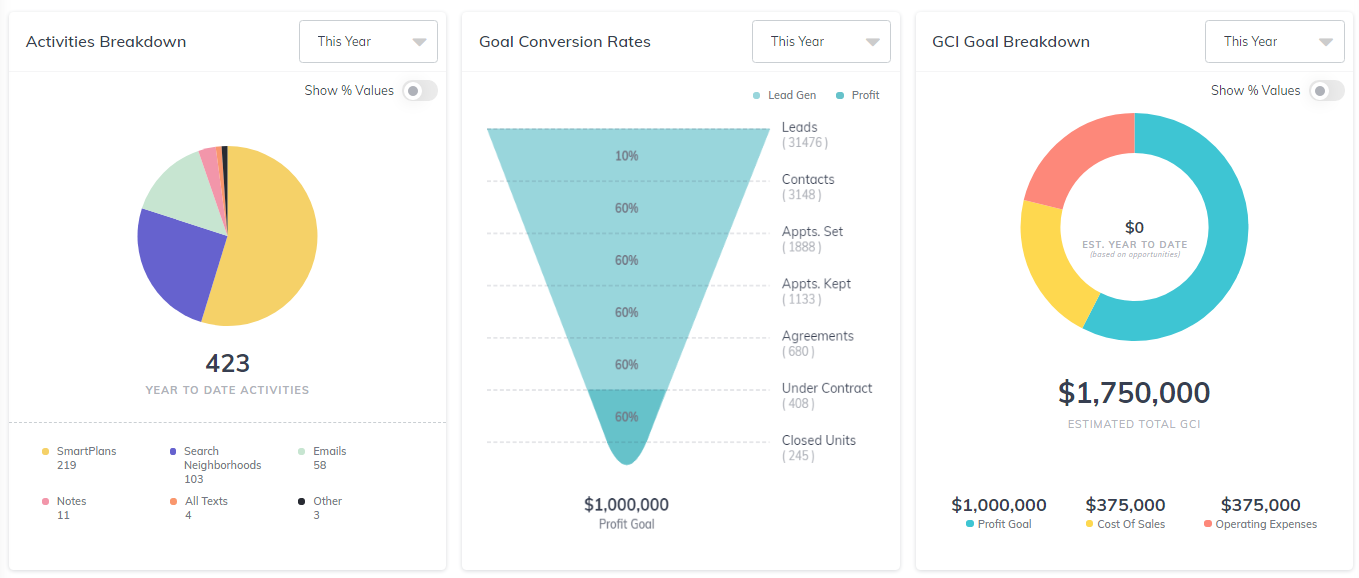Click the SmartPlans yellow legend dot
This screenshot has height=578, width=1359.
[45, 452]
